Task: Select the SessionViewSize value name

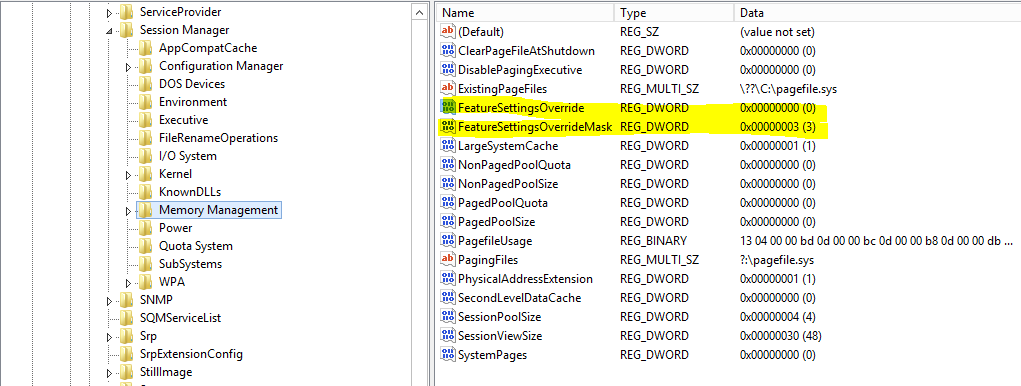Action: (500, 336)
